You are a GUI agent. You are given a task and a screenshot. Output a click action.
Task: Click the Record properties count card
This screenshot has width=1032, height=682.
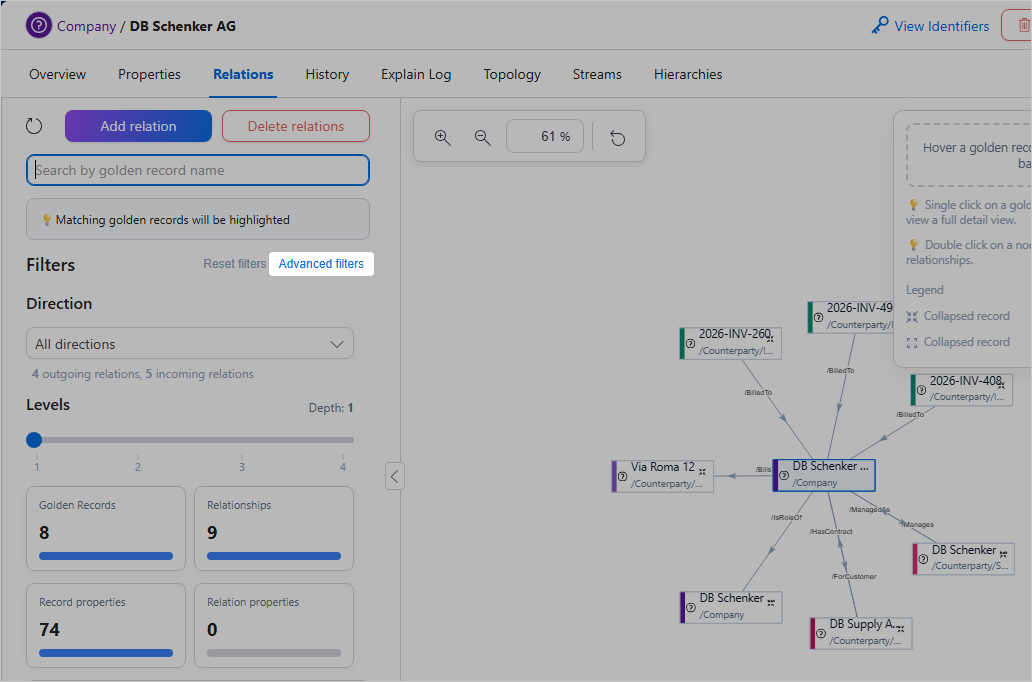point(106,625)
